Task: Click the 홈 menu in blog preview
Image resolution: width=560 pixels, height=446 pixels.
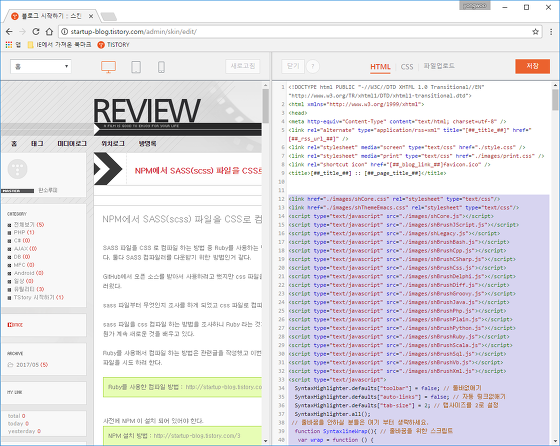Action: click(14, 144)
